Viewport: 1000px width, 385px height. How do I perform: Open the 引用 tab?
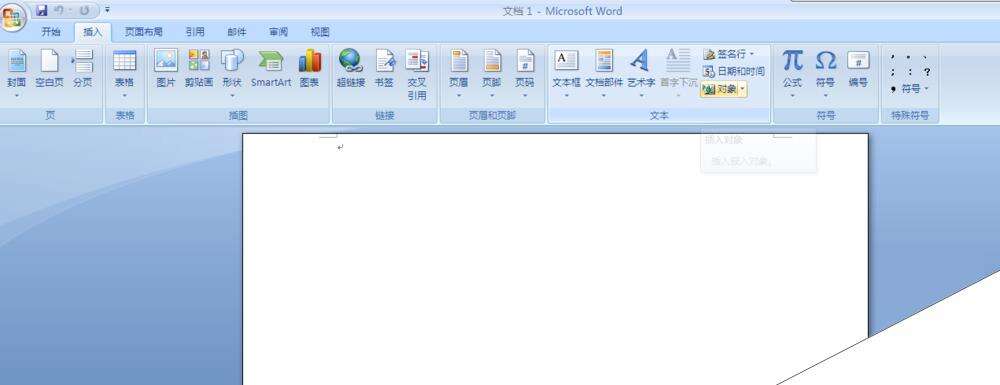pyautogui.click(x=195, y=32)
